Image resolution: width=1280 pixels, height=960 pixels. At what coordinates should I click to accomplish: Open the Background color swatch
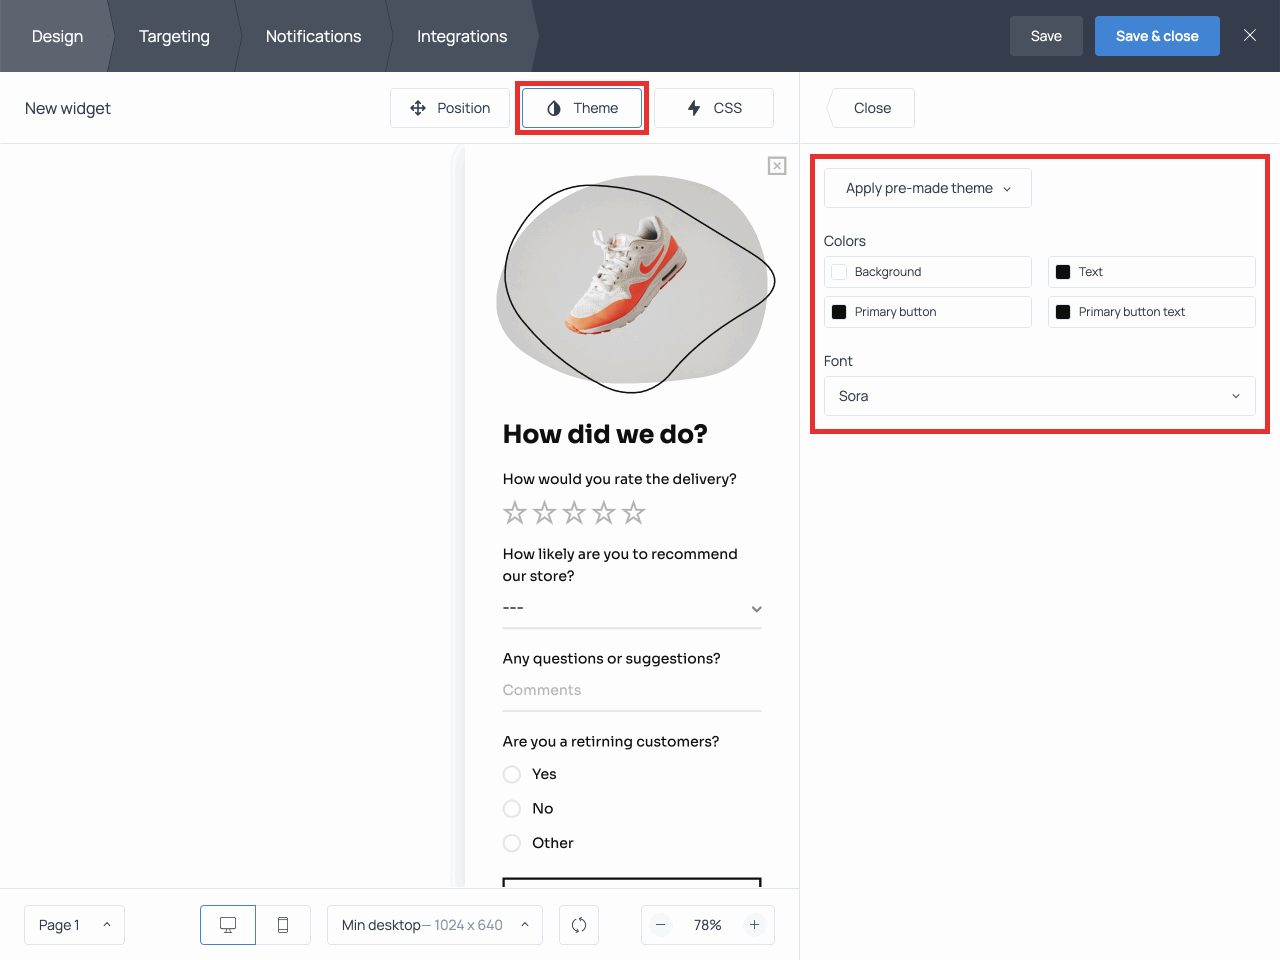[838, 271]
